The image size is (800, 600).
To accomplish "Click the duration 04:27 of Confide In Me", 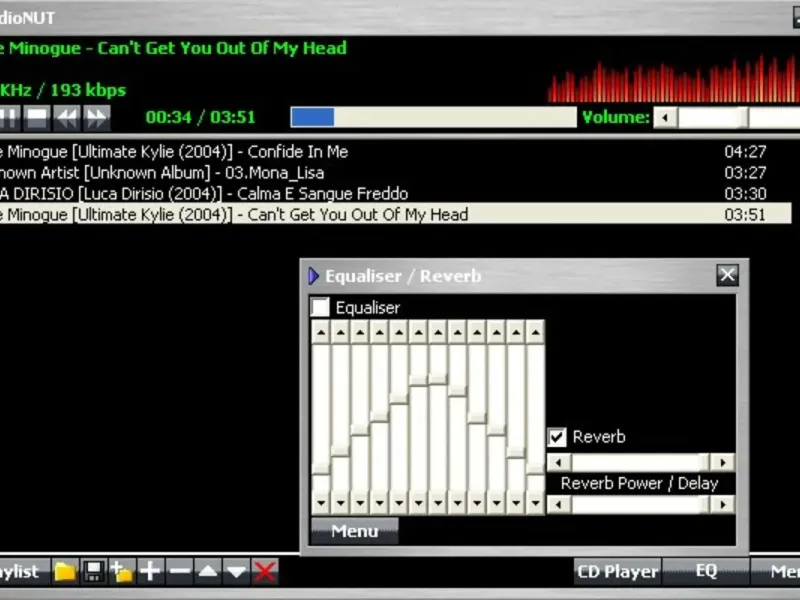I will (745, 152).
